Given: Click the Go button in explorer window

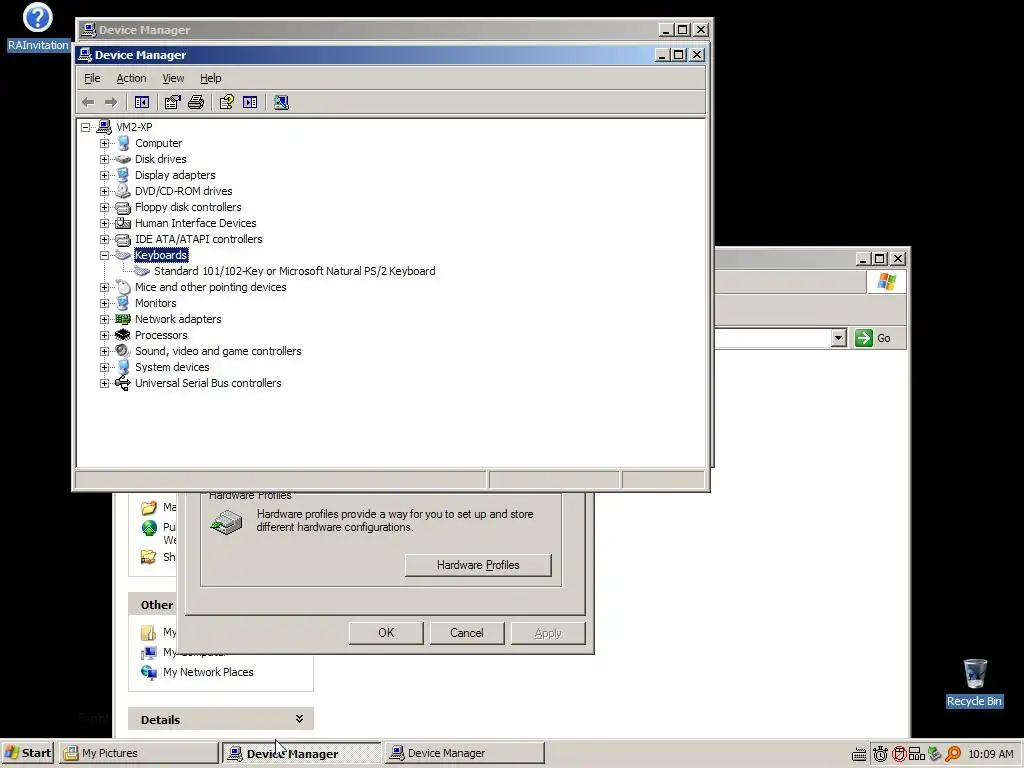Looking at the screenshot, I should [873, 338].
